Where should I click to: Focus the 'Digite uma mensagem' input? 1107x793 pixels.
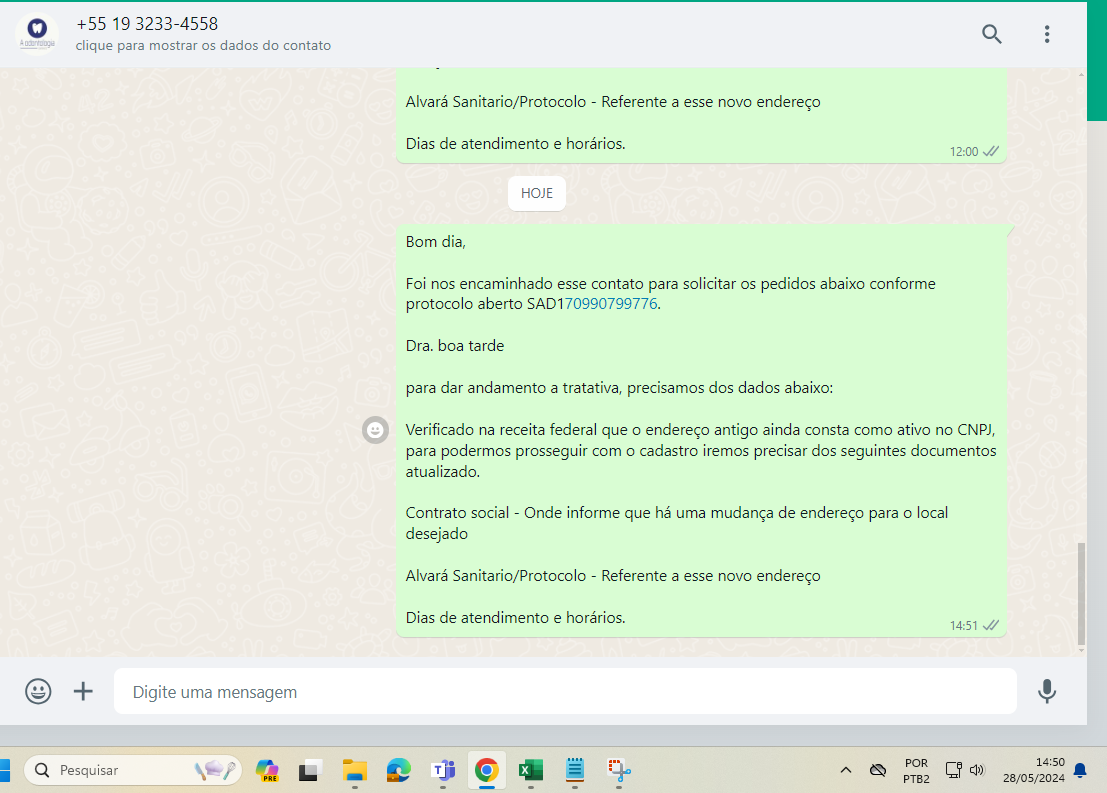565,691
